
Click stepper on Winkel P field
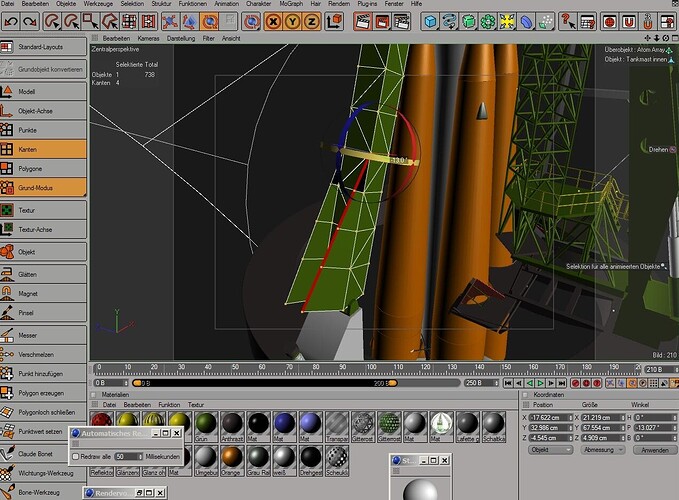(x=674, y=427)
